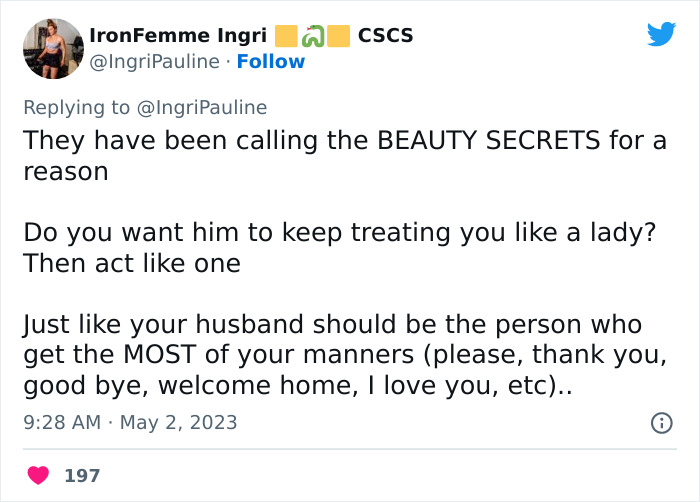
Task: Click the yellow square emoji before CSCS
Action: pos(338,37)
